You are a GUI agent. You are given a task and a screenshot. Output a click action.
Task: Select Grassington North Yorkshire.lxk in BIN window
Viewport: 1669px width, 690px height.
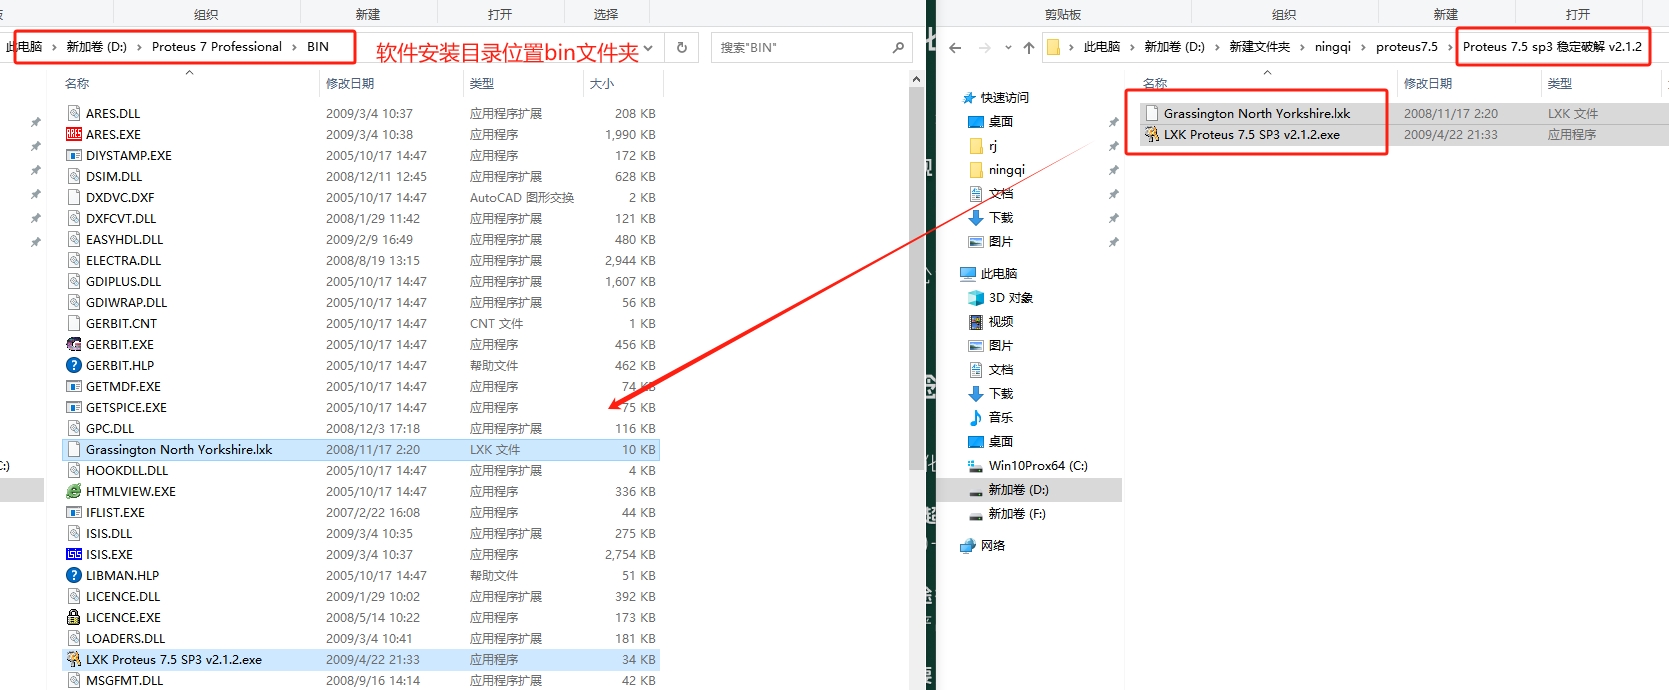pos(360,449)
